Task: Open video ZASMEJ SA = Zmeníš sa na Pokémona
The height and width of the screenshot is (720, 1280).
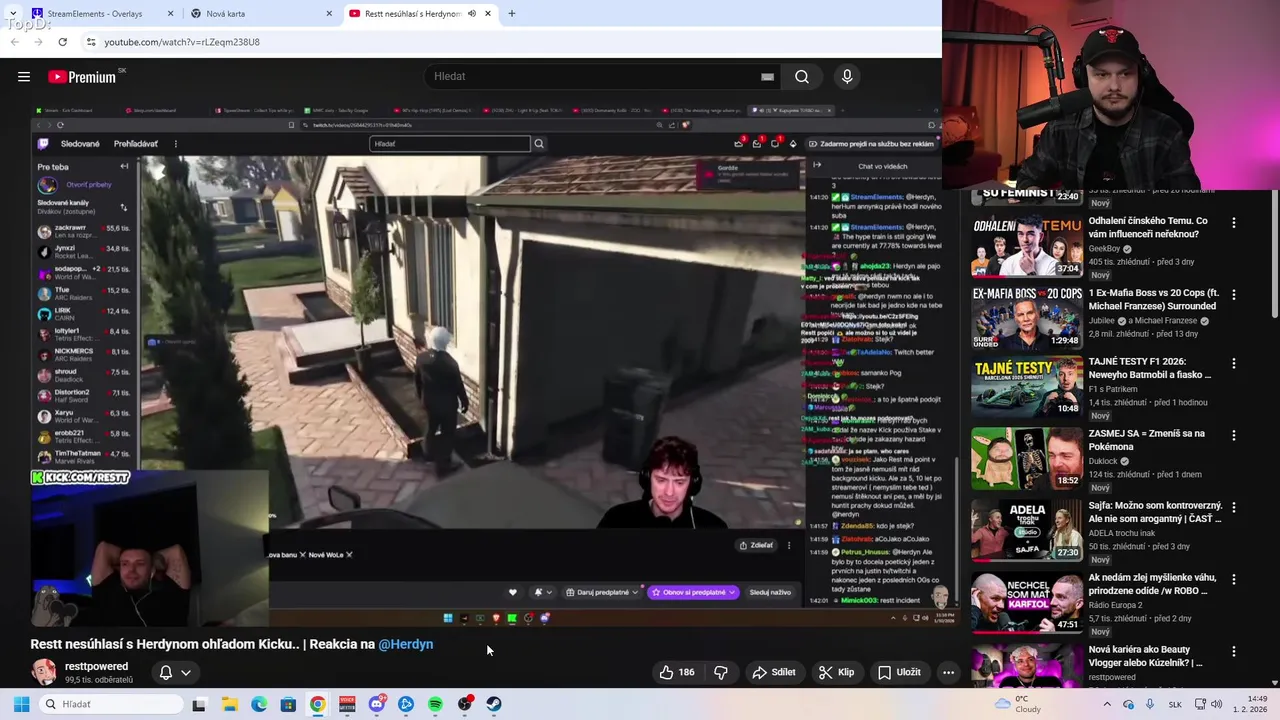Action: coord(1147,440)
